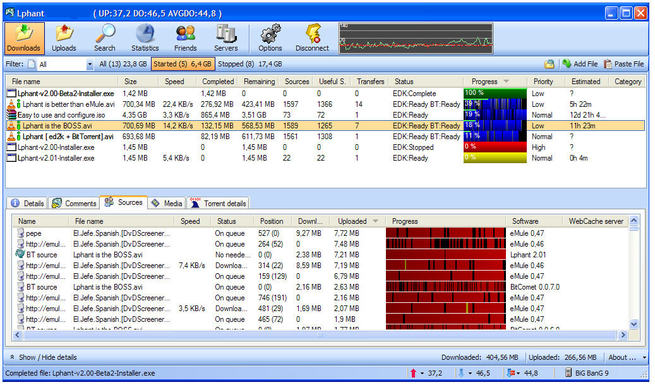This screenshot has height=387, width=655.
Task: Toggle the All (13) filter
Action: pos(123,64)
